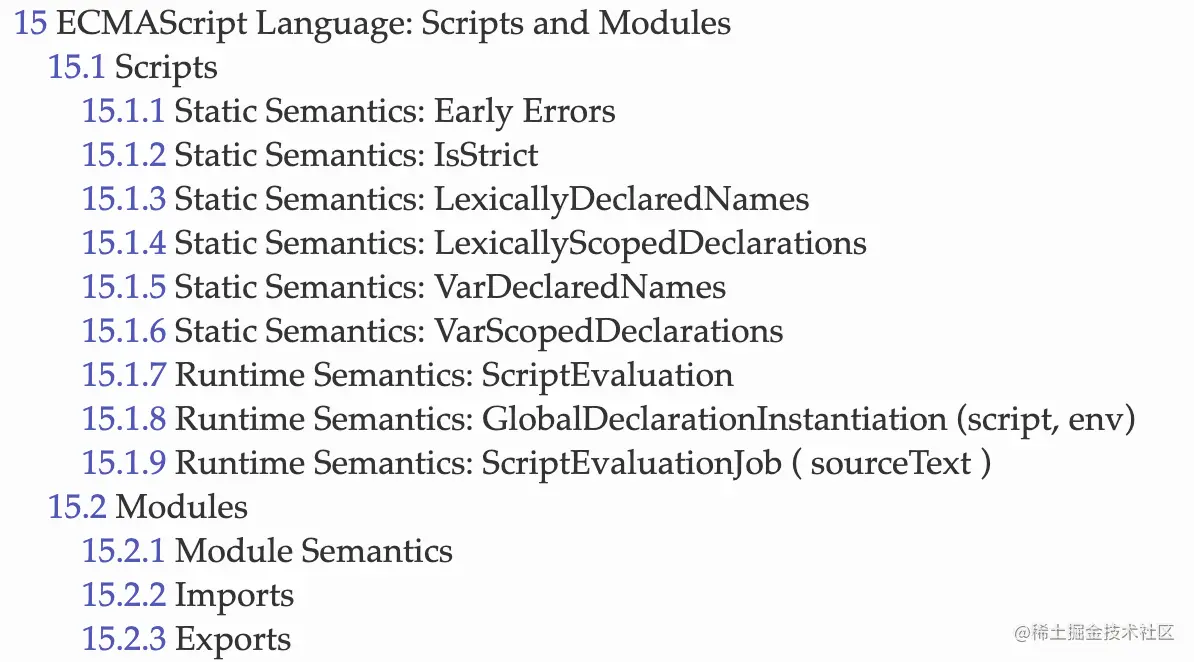This screenshot has height=662, width=1194.
Task: Go to 15.1.5 VarDeclaredNames section
Action: 404,287
